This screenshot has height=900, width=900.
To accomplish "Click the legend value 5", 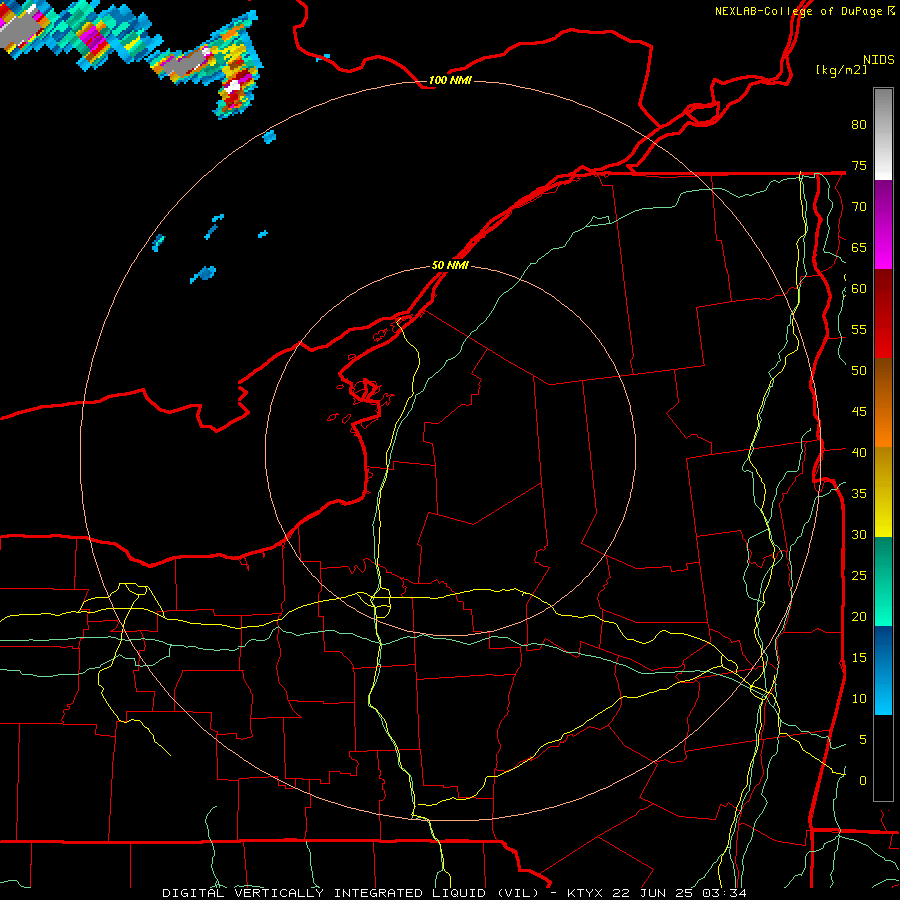I will click(863, 739).
